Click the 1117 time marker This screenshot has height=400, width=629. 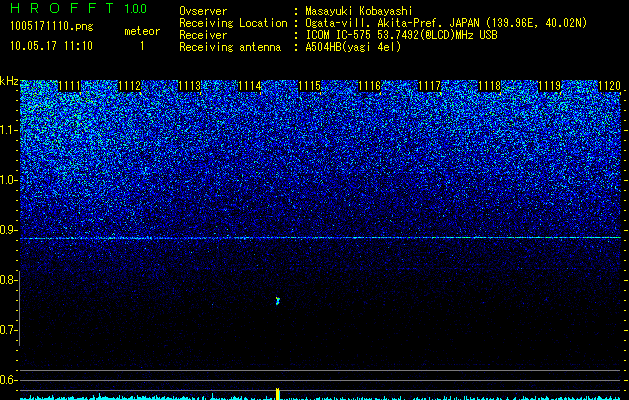point(430,86)
